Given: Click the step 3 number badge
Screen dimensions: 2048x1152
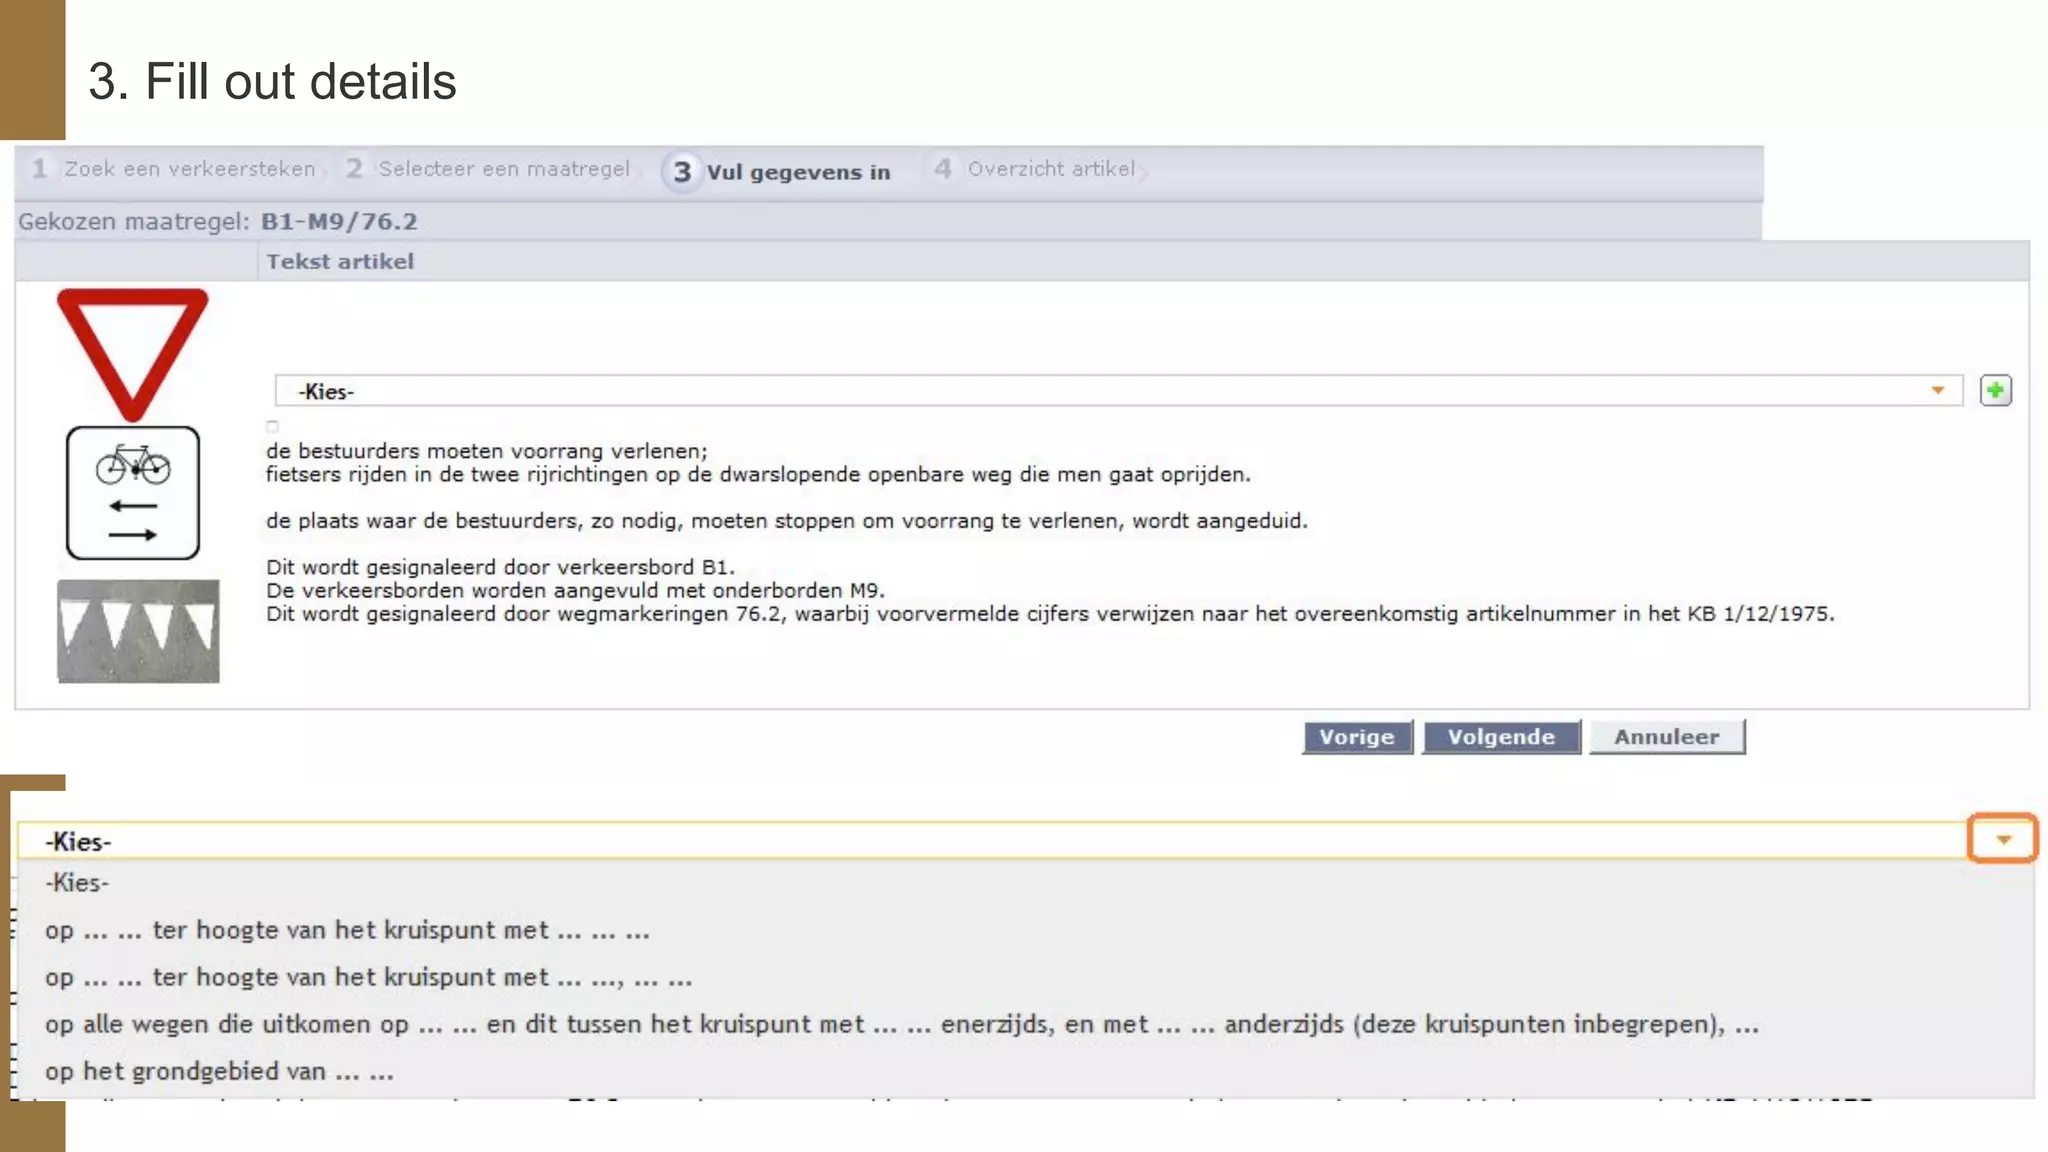Looking at the screenshot, I should click(x=682, y=172).
